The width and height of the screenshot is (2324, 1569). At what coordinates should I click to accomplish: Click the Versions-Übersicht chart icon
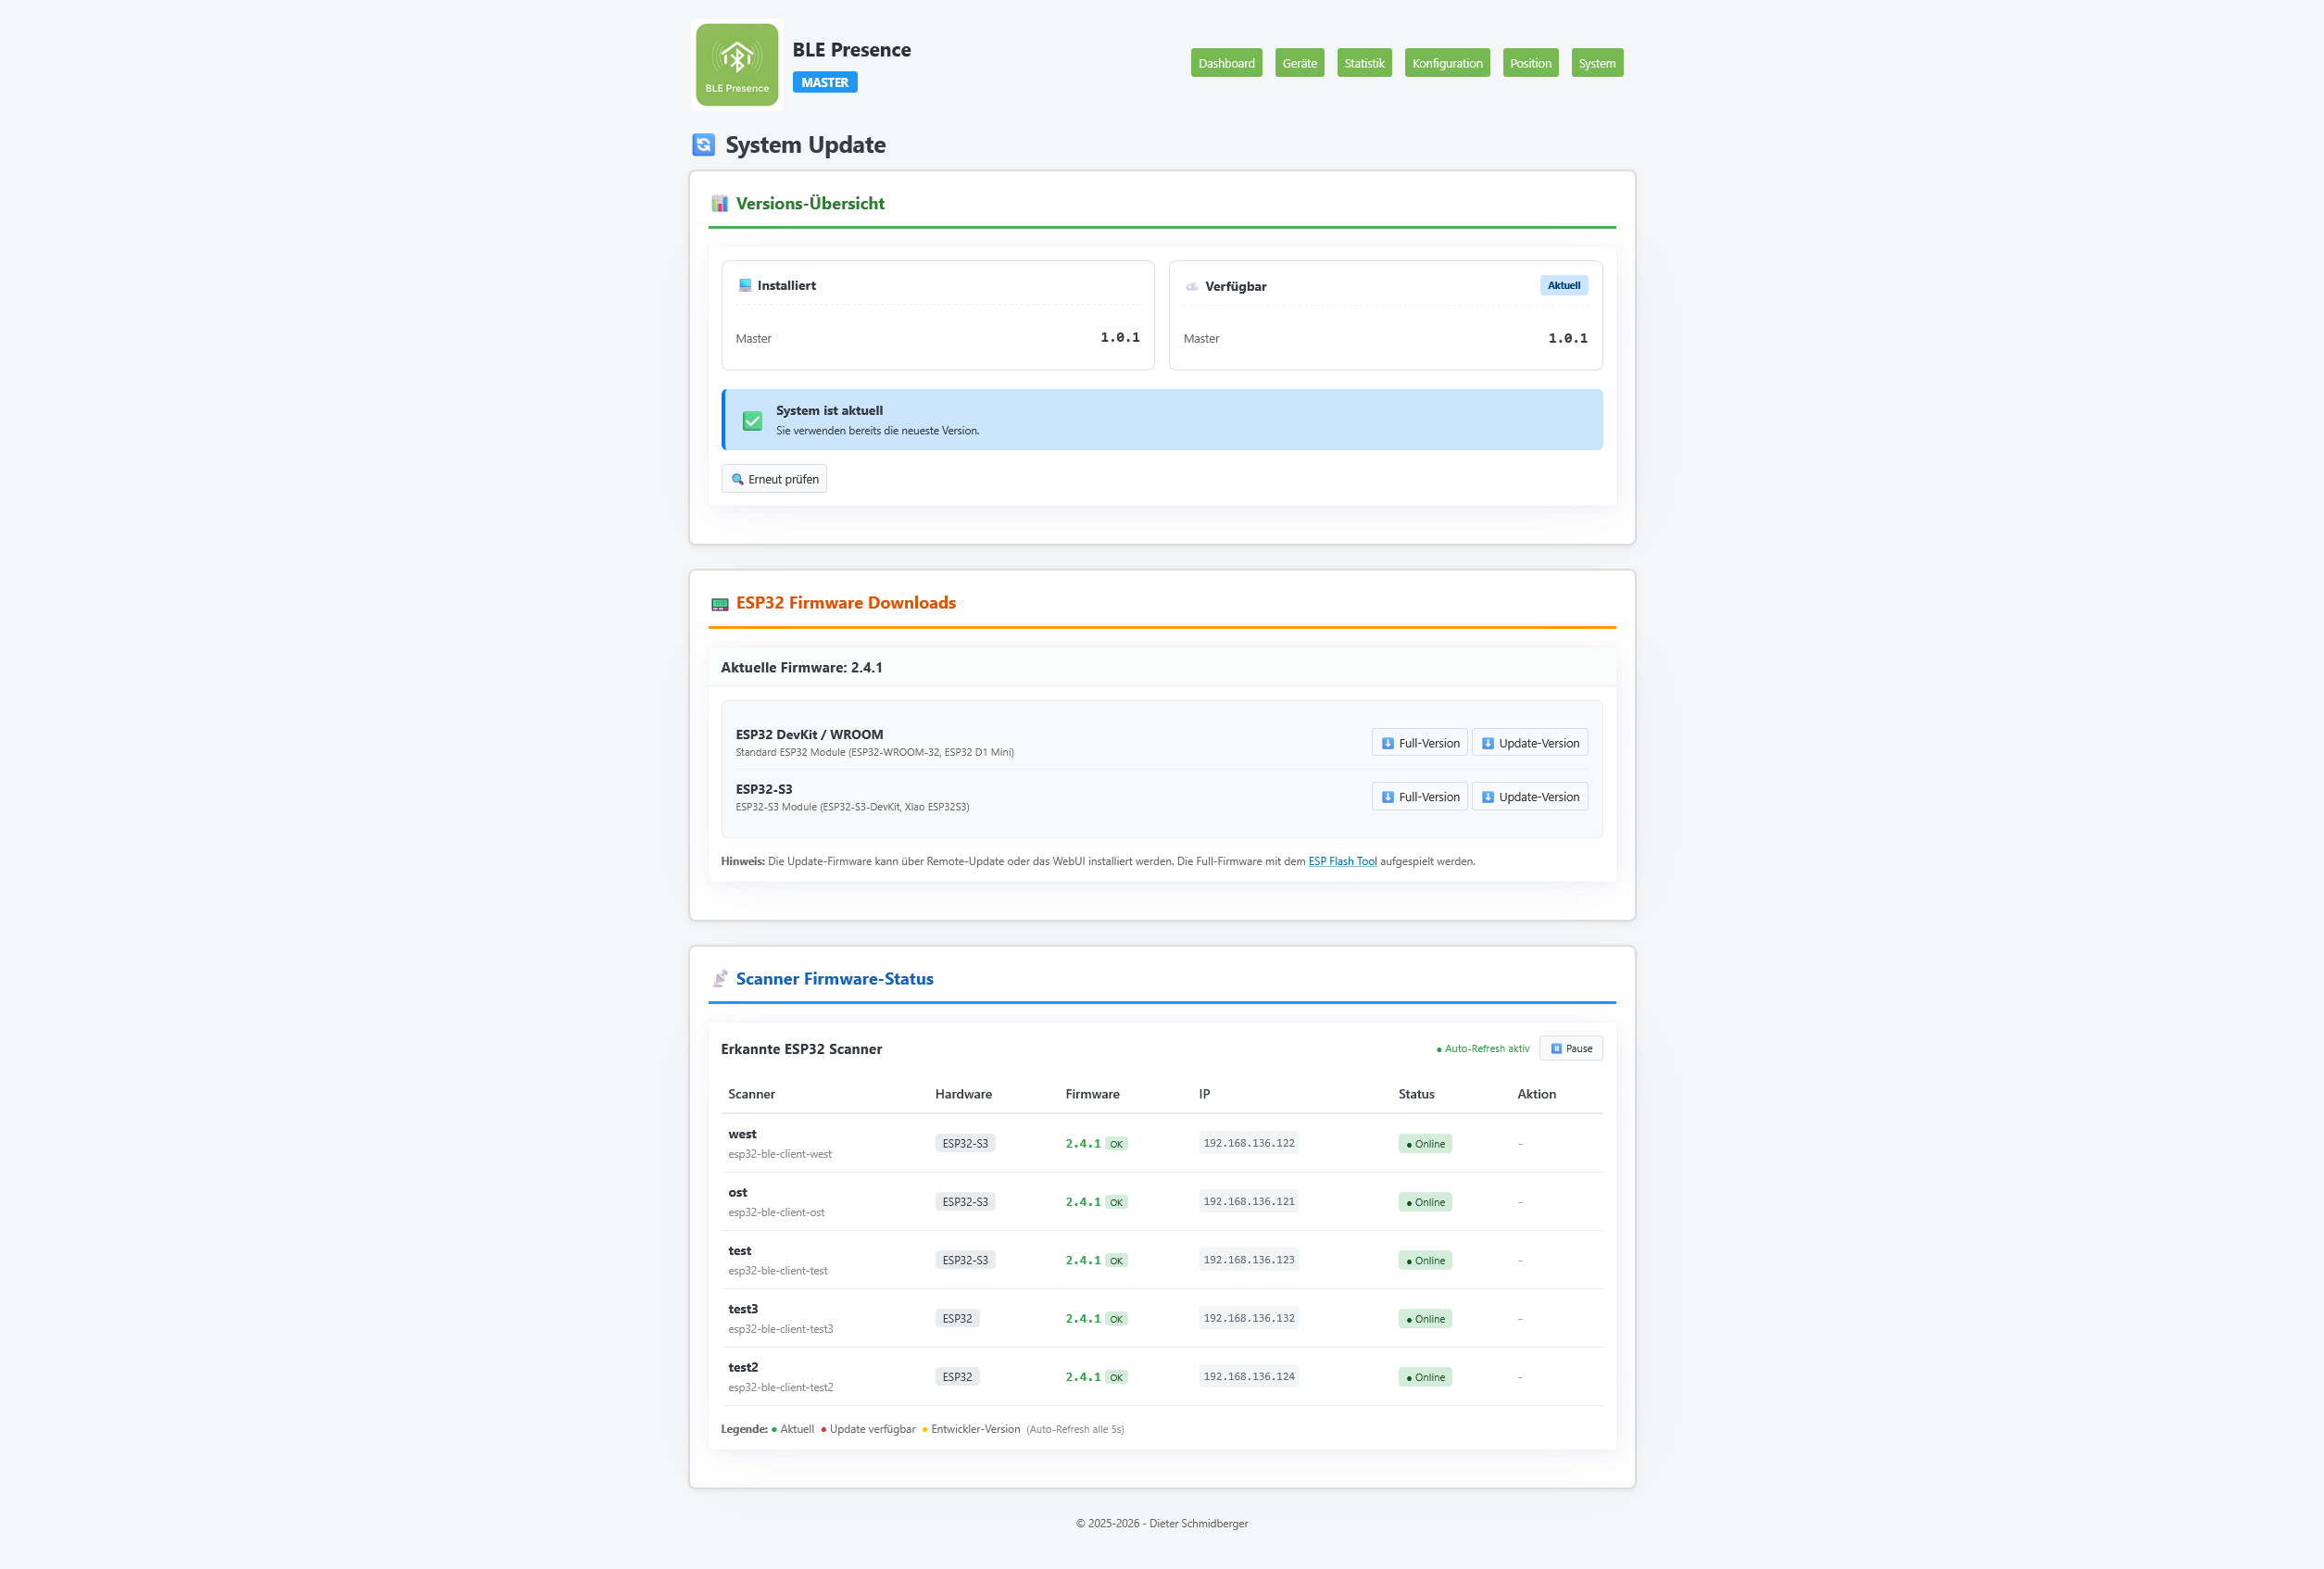719,204
